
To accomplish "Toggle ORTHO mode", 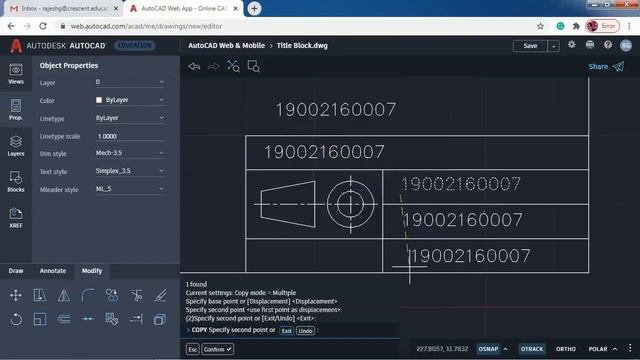I will (x=566, y=349).
